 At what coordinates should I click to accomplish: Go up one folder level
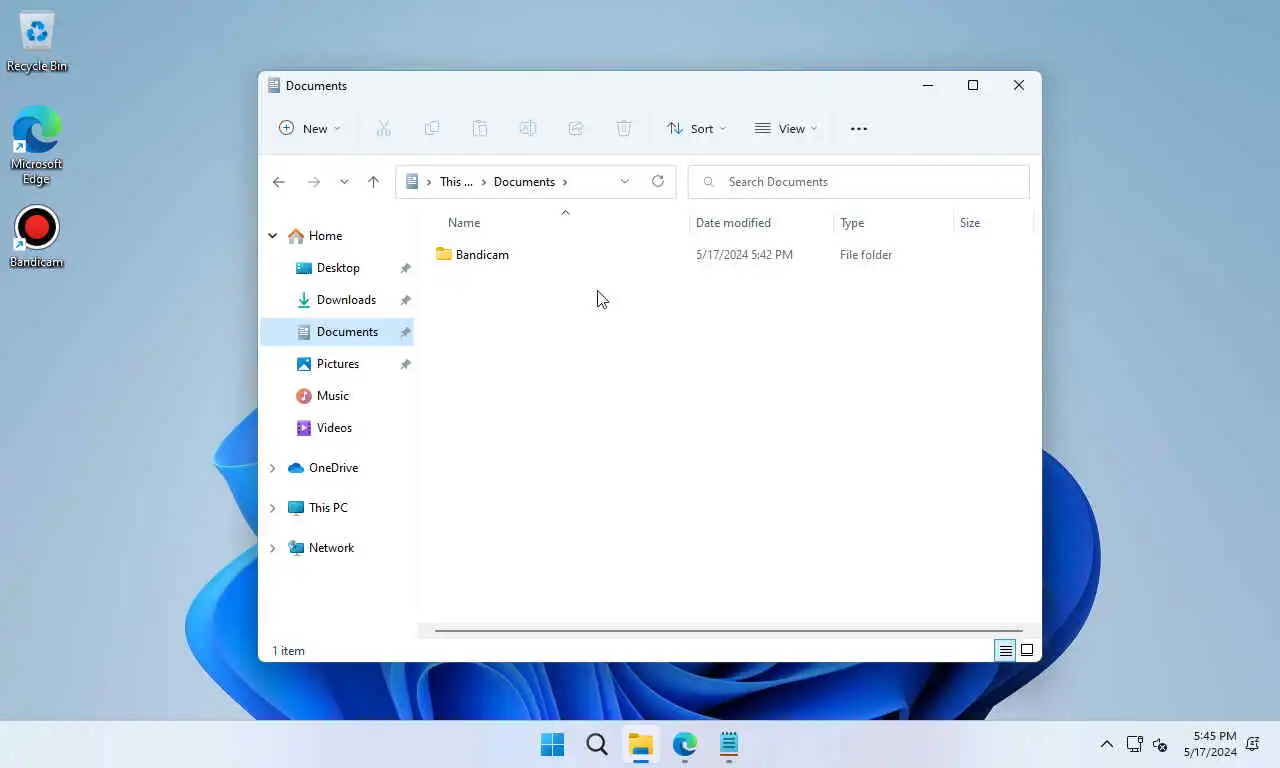374,182
